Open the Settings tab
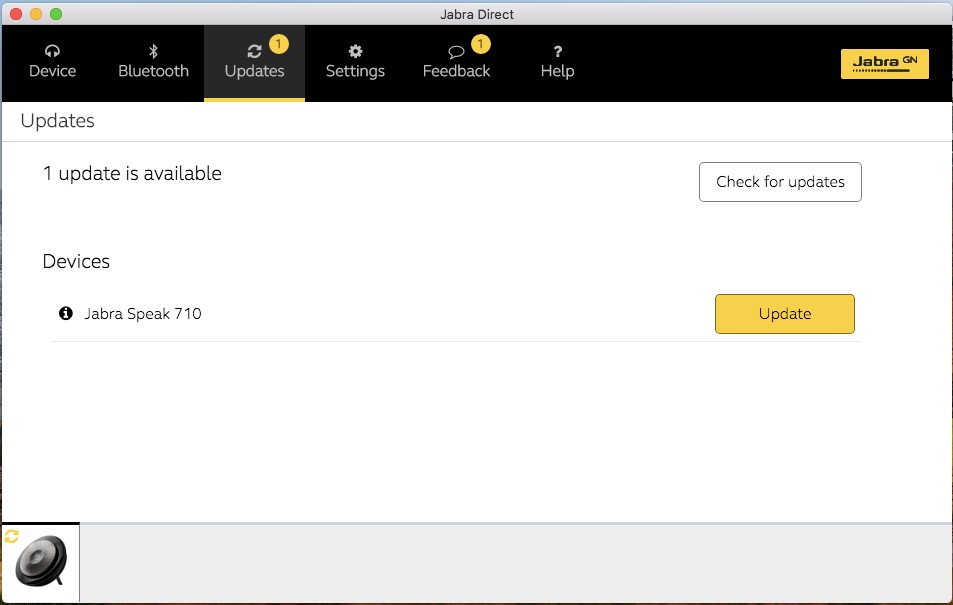953x605 pixels. tap(355, 63)
